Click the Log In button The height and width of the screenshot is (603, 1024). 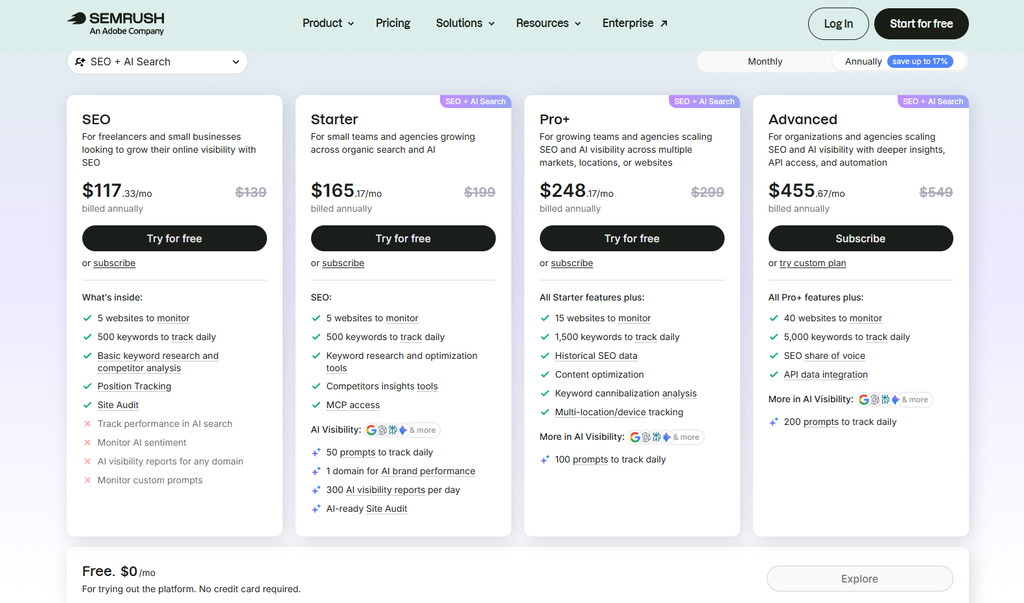(x=838, y=24)
